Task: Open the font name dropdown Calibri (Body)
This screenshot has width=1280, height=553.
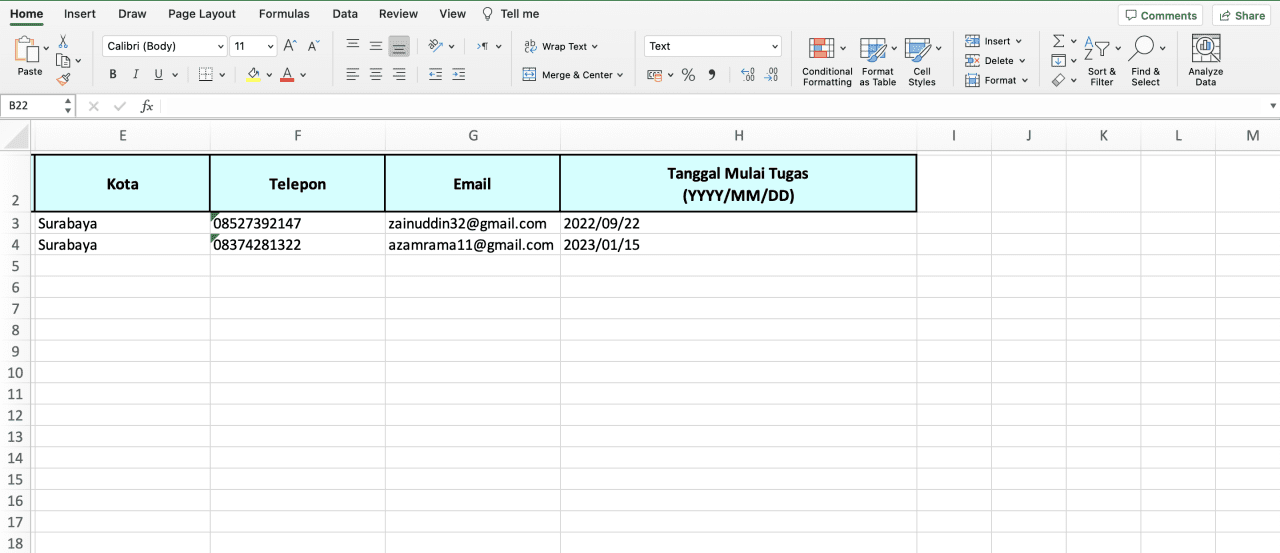Action: [165, 46]
